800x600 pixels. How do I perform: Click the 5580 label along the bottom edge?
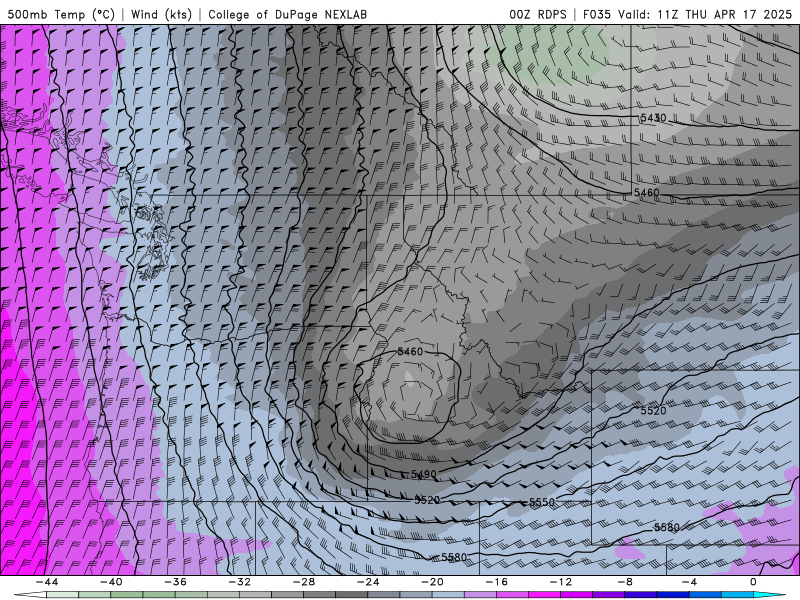point(454,557)
